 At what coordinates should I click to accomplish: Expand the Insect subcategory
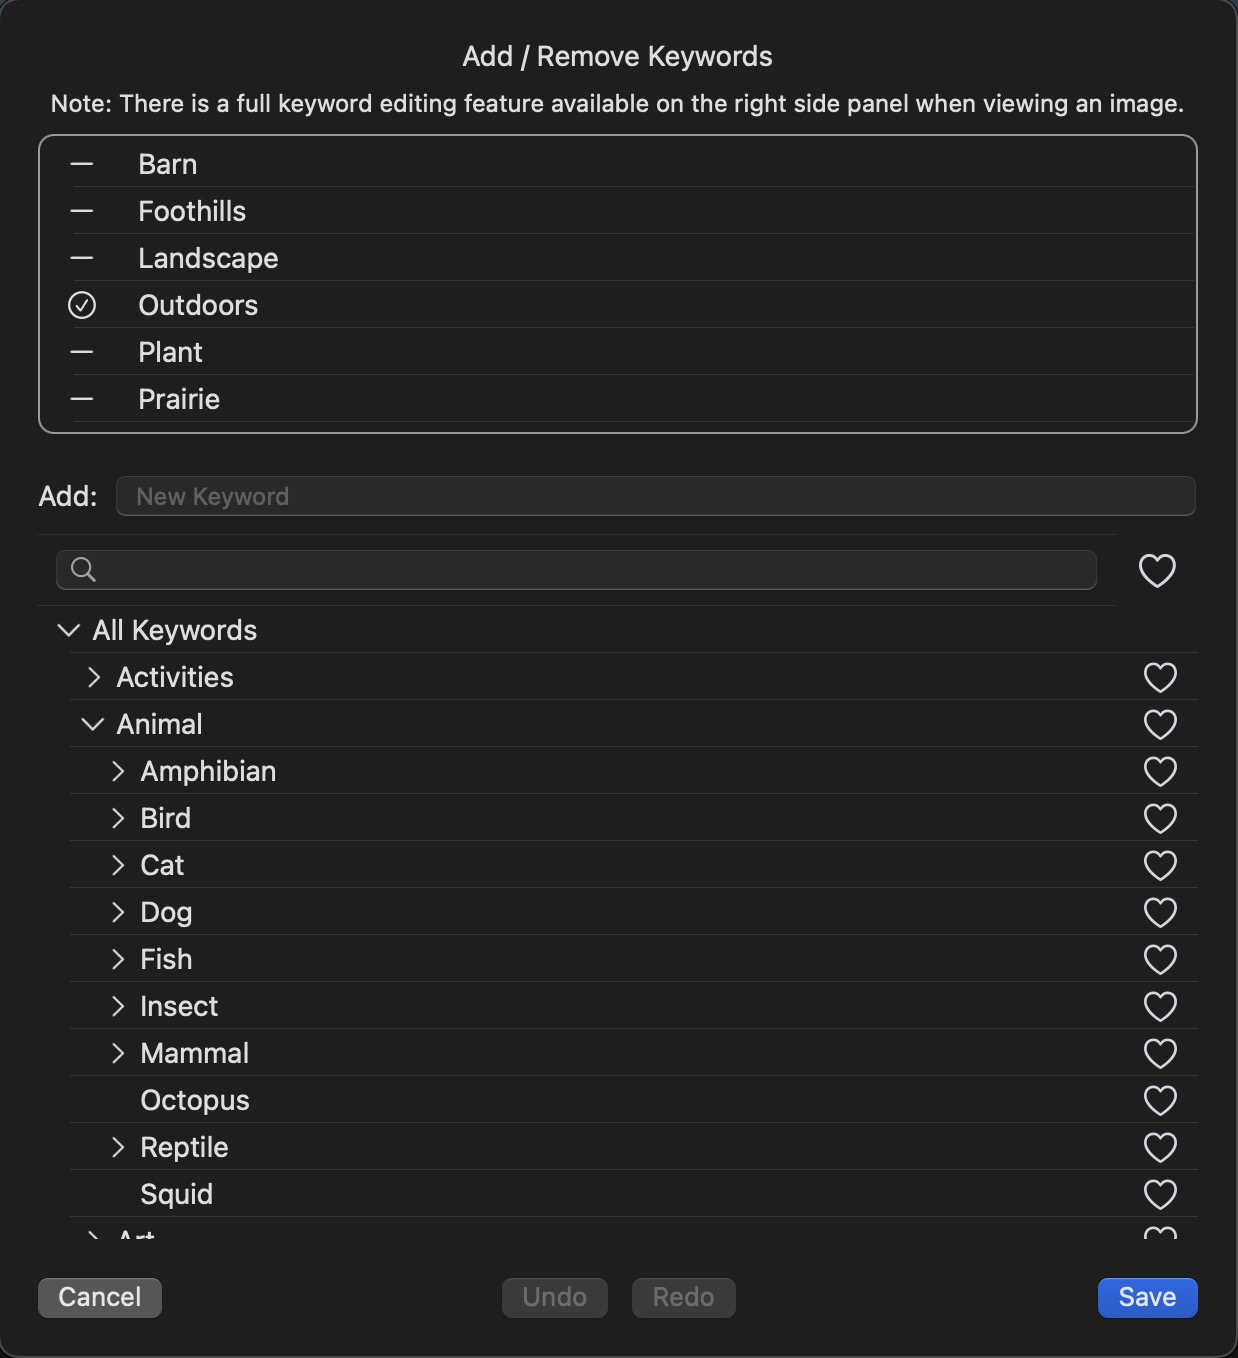pos(118,1006)
